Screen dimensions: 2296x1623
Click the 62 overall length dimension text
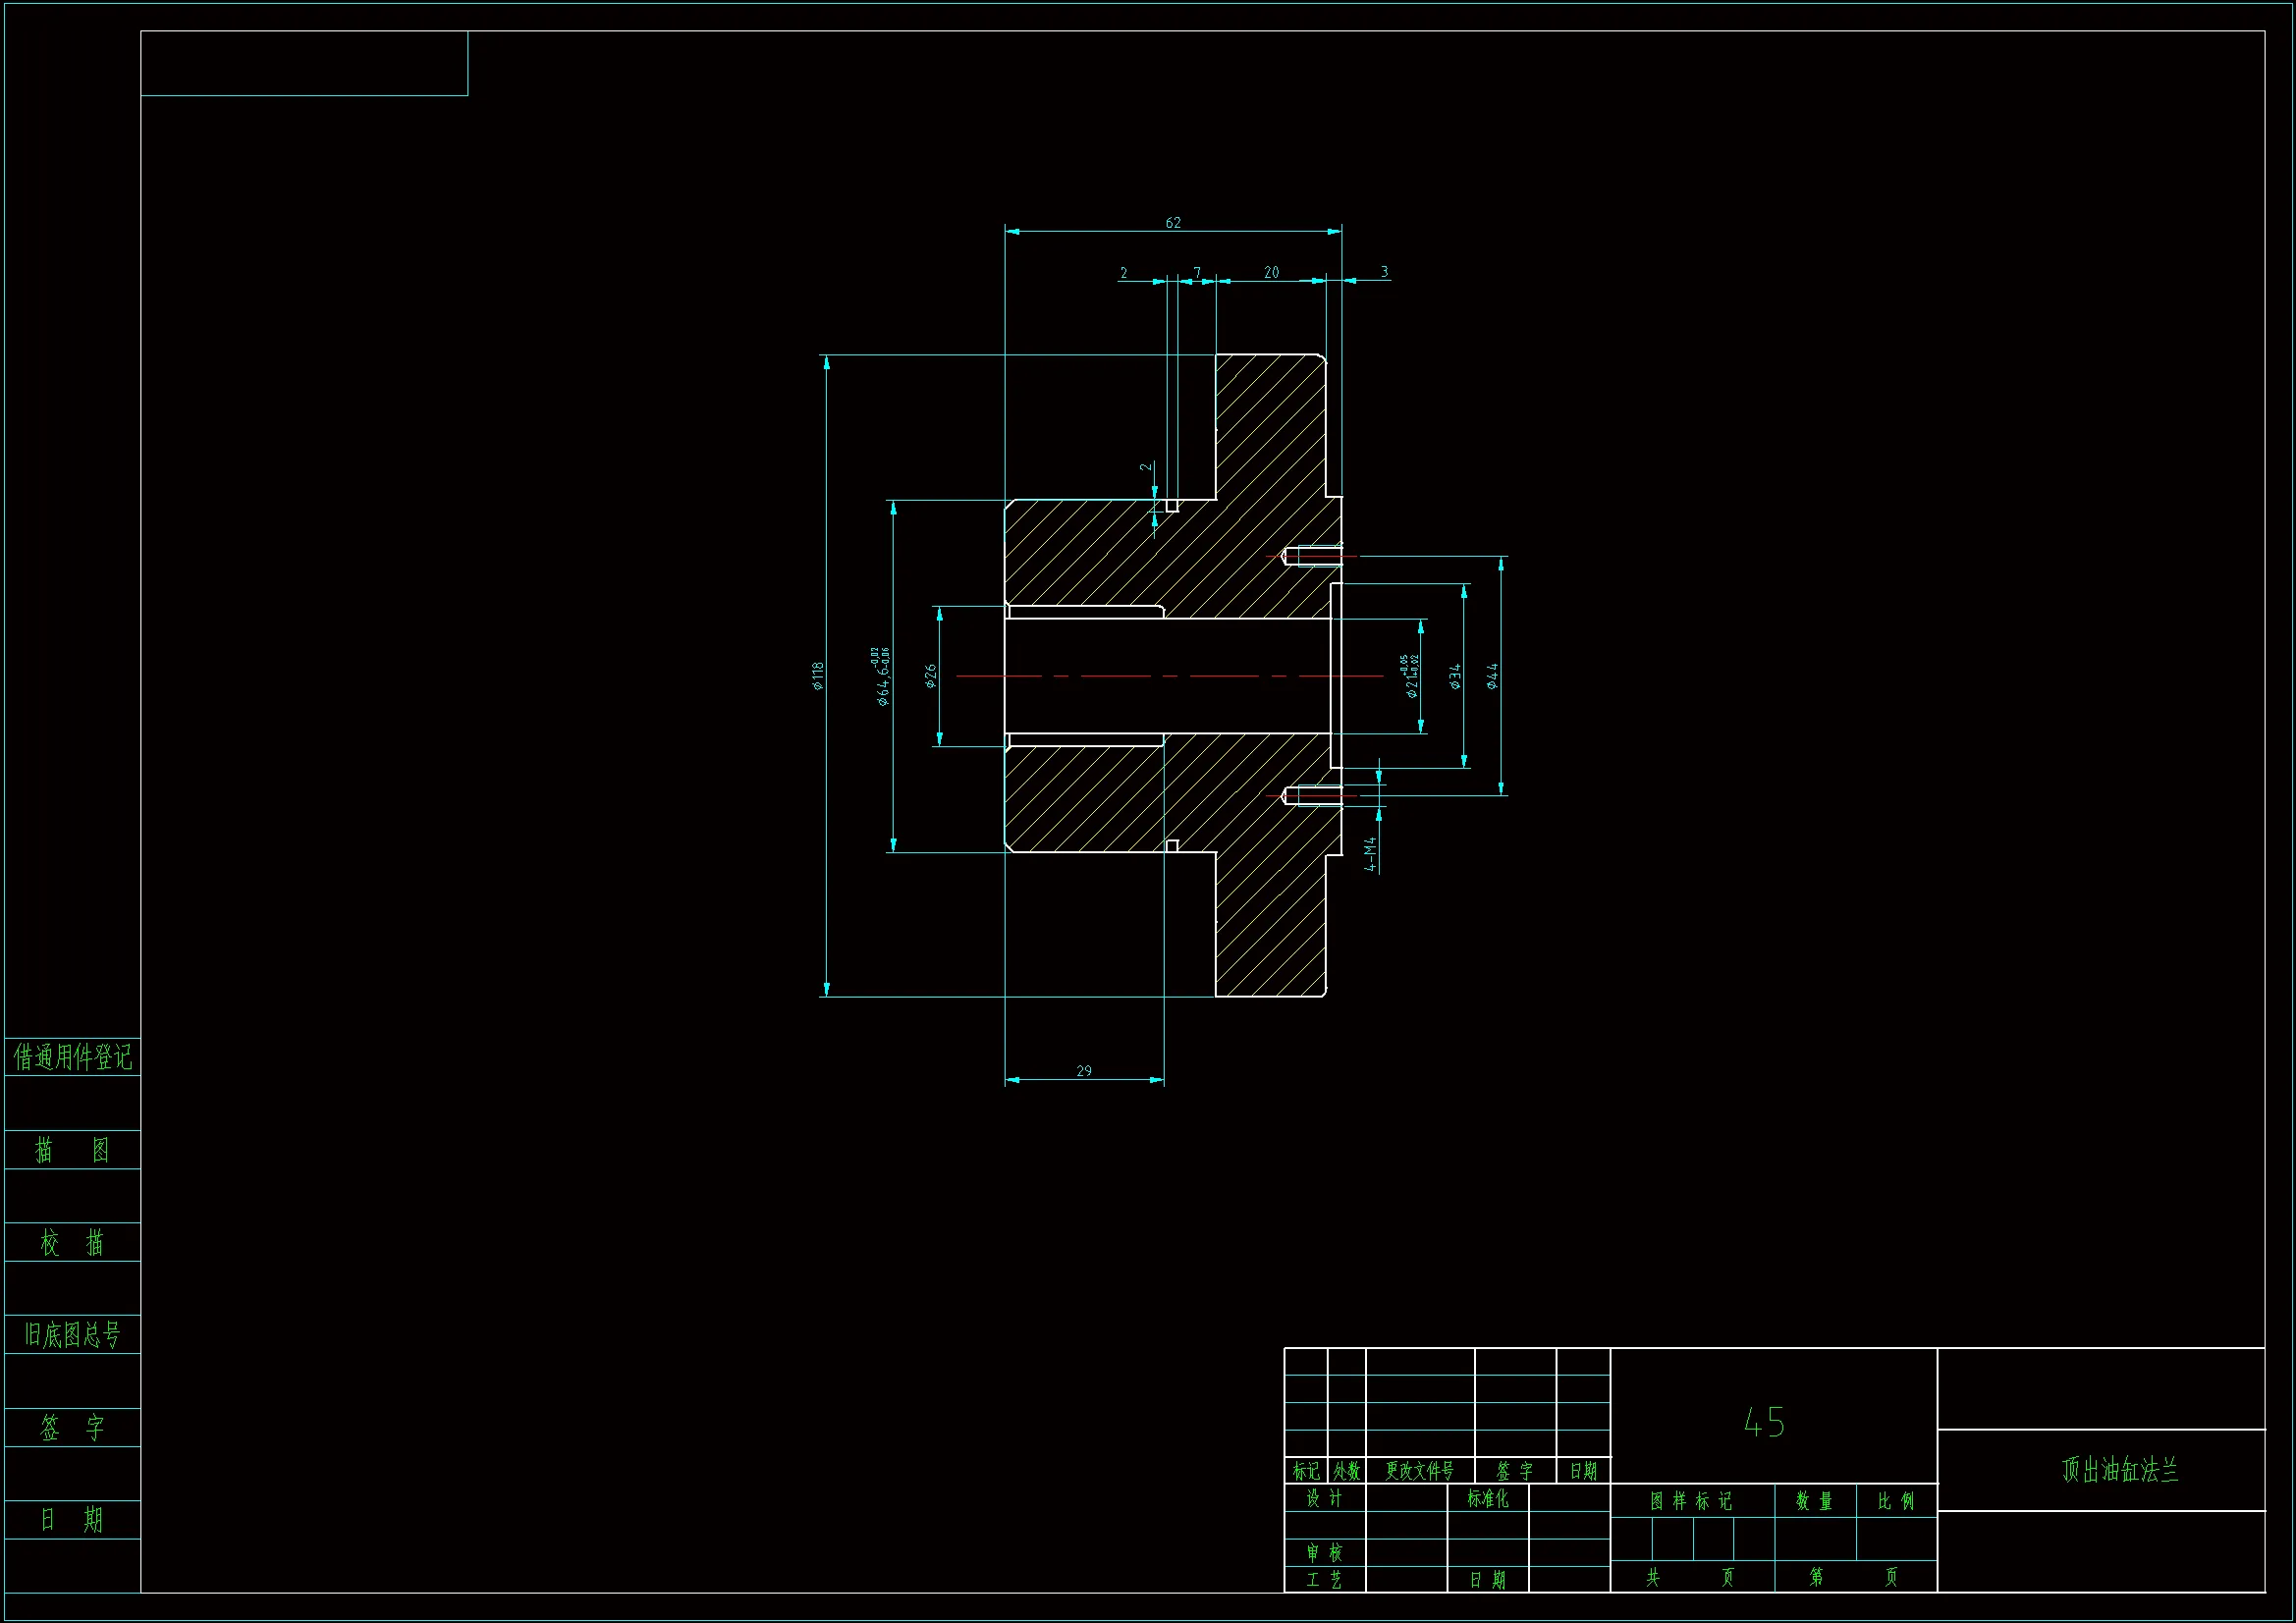tap(1173, 223)
